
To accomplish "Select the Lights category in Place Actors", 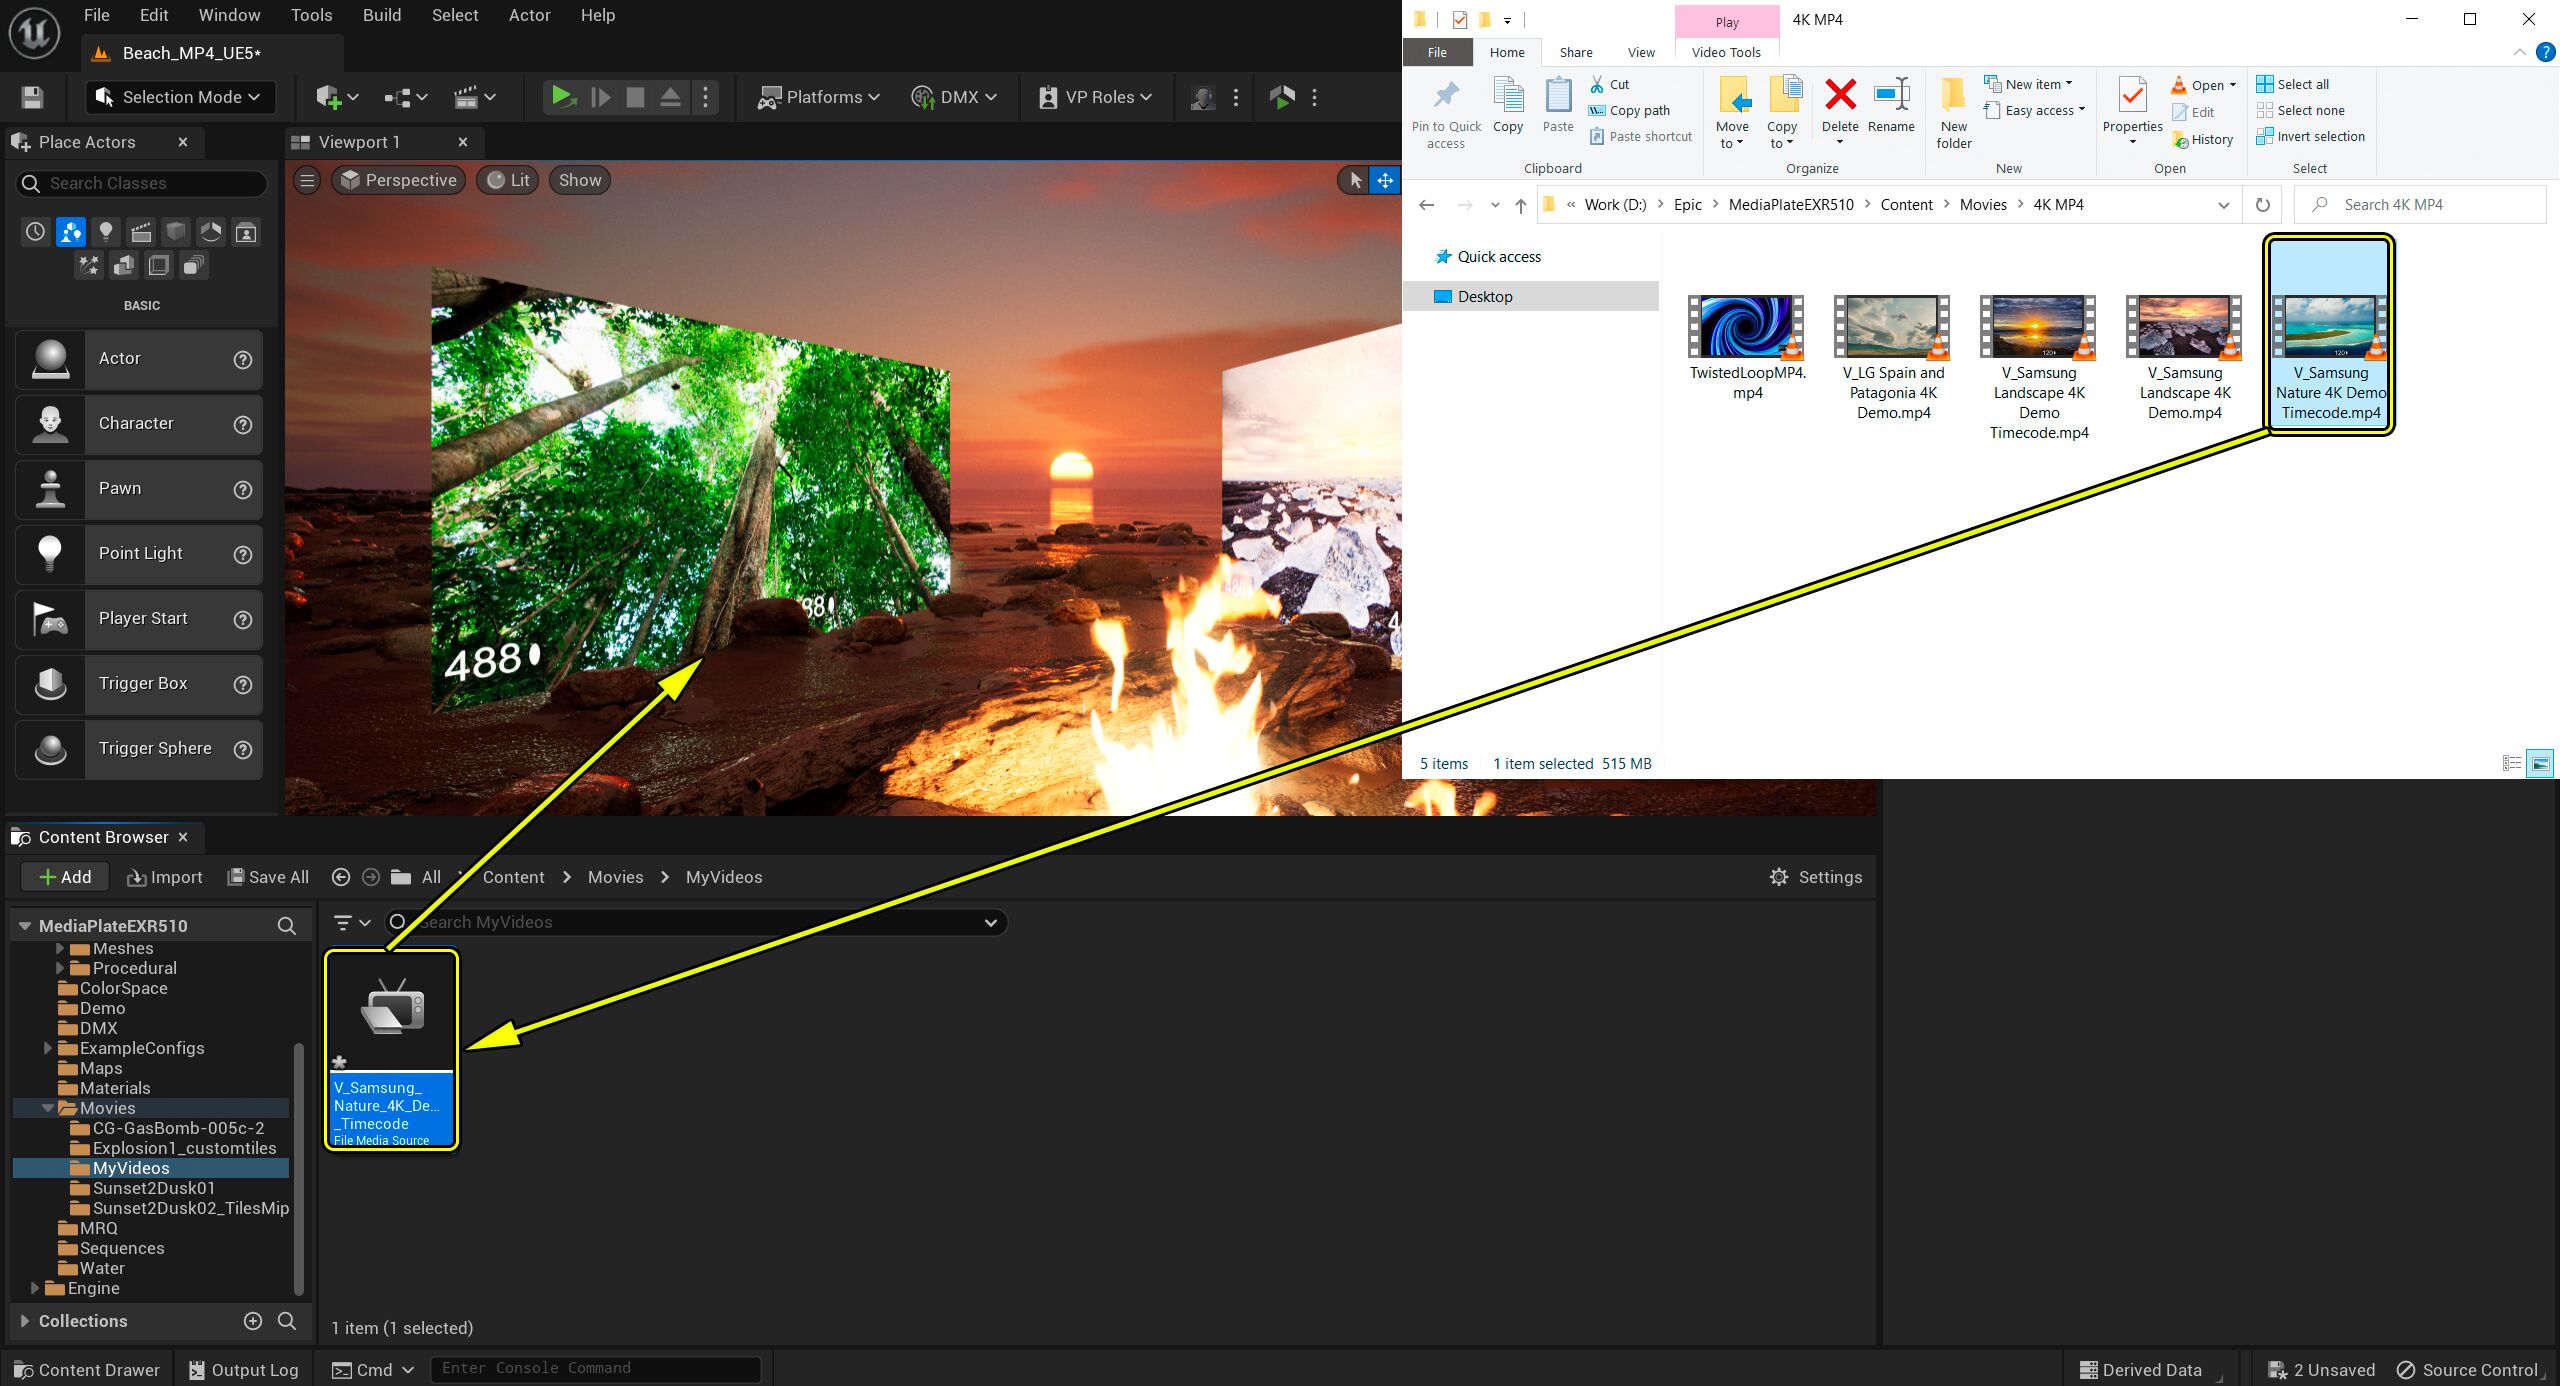I will point(105,231).
